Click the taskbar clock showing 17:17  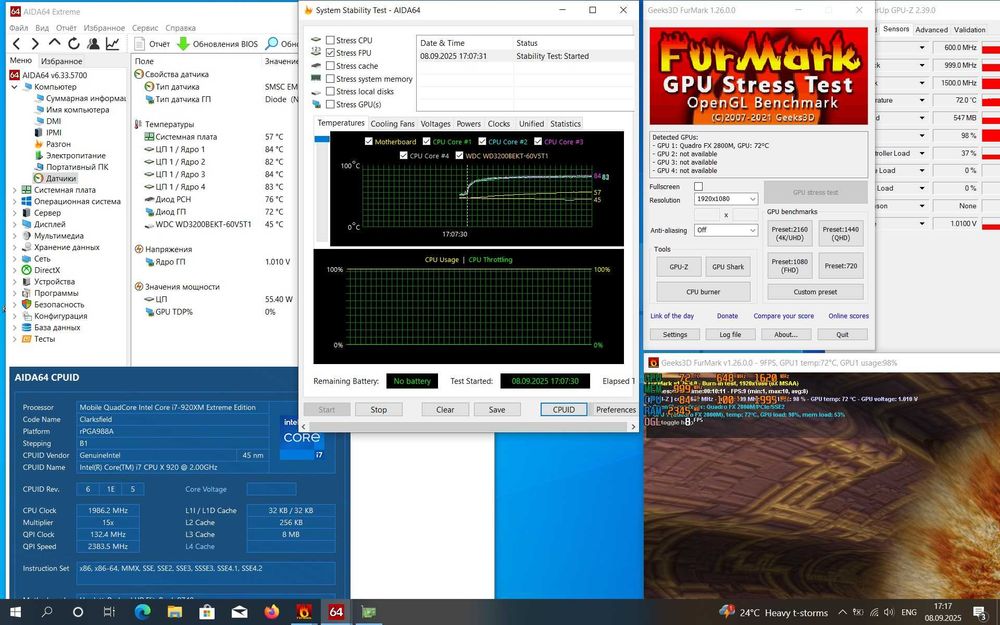[x=943, y=612]
